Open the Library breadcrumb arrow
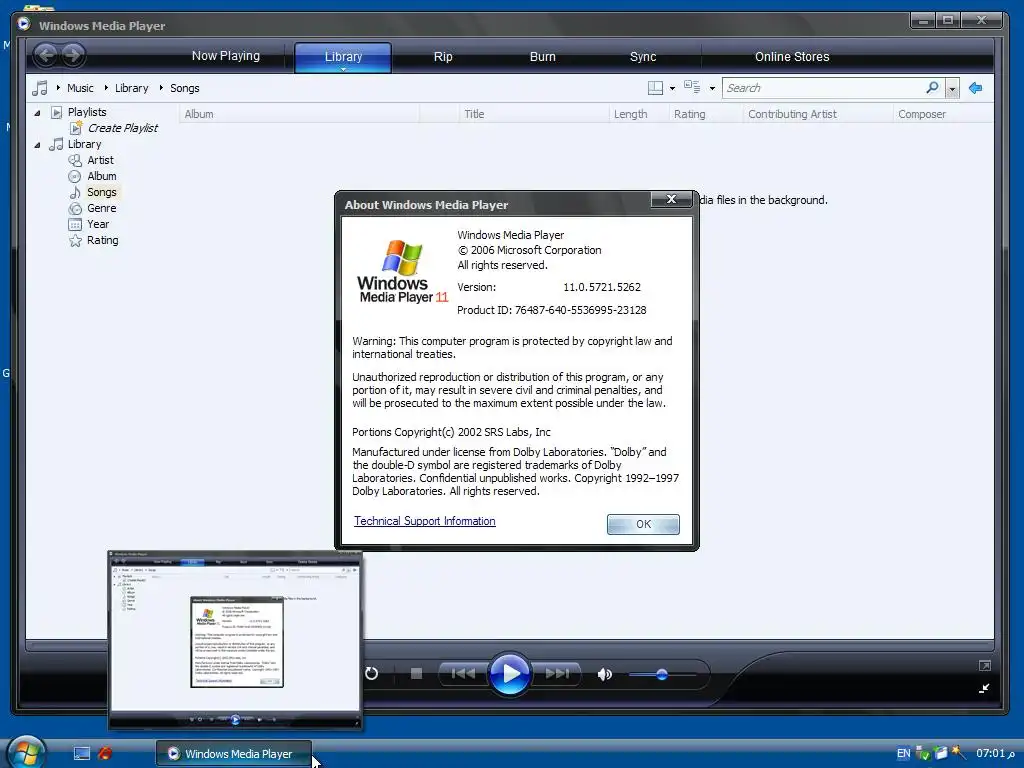Image resolution: width=1024 pixels, height=768 pixels. point(106,88)
